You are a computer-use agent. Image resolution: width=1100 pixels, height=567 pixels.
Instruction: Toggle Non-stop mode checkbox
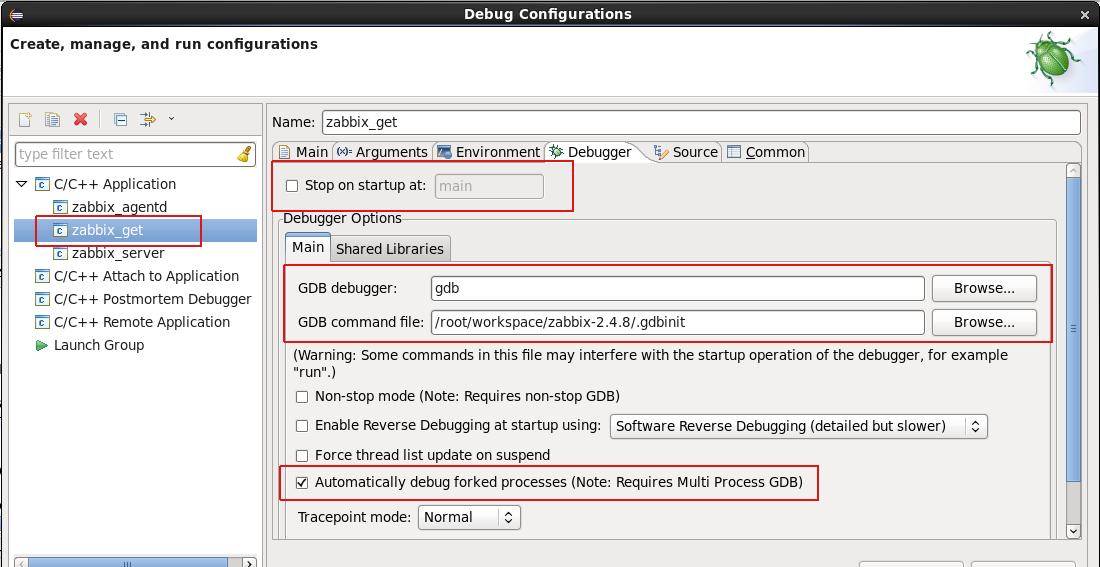pos(302,396)
